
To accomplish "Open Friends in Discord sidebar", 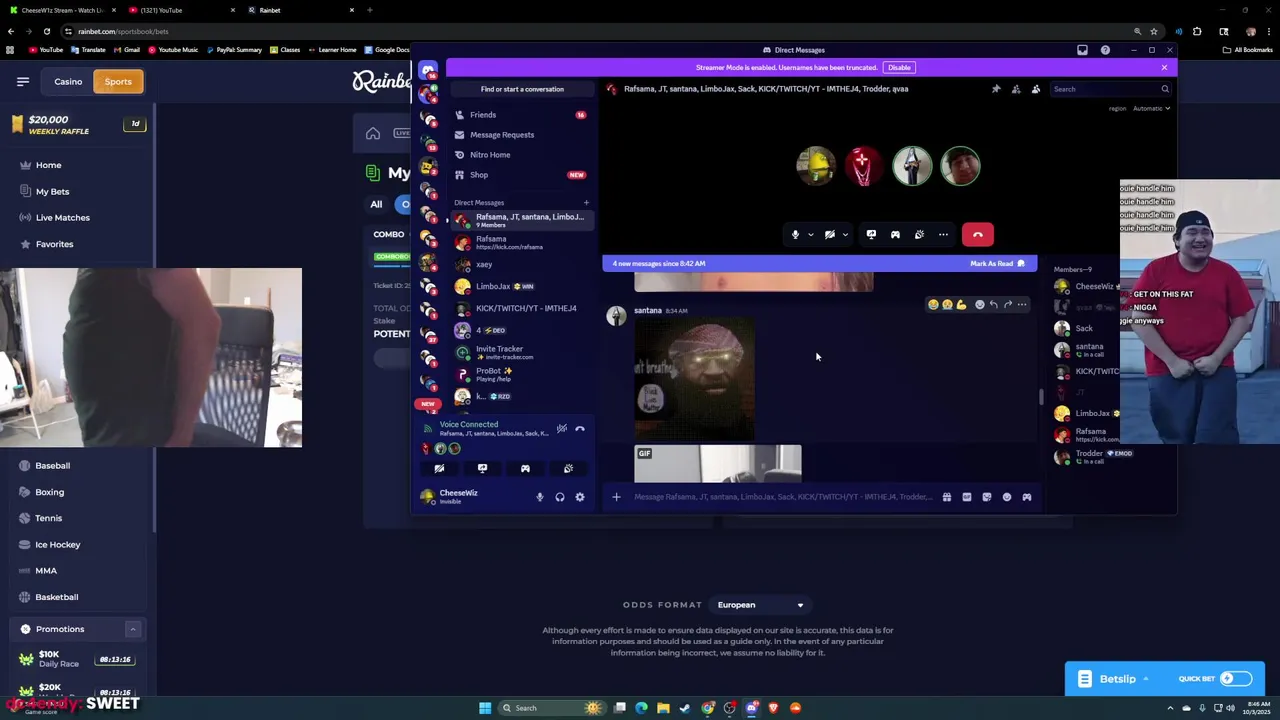I will (520, 115).
